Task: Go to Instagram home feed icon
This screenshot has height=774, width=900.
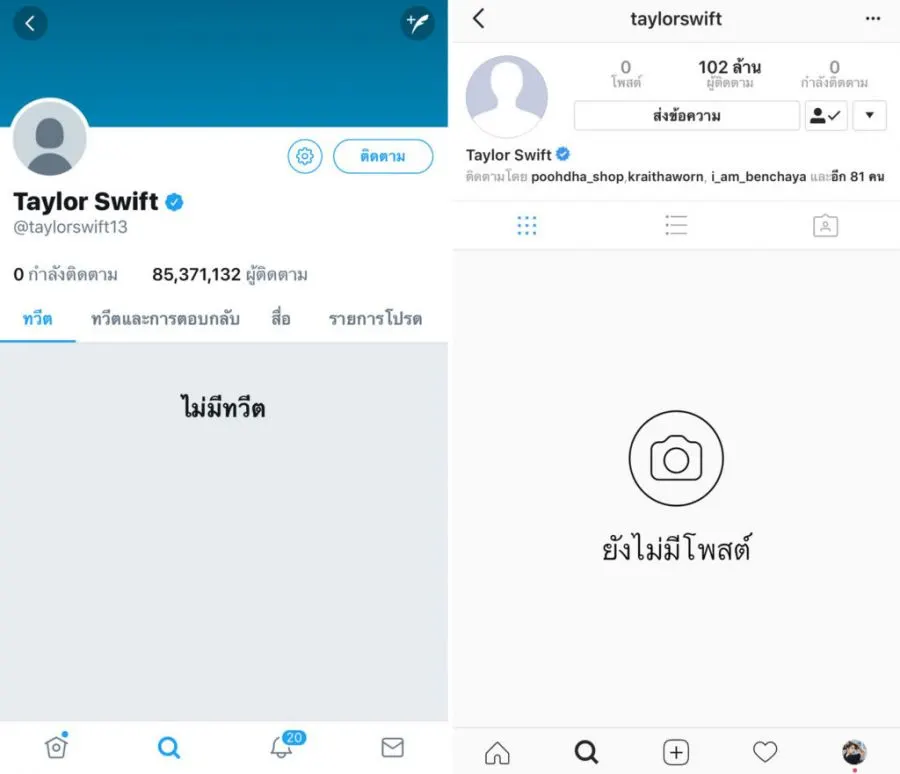Action: [x=497, y=753]
